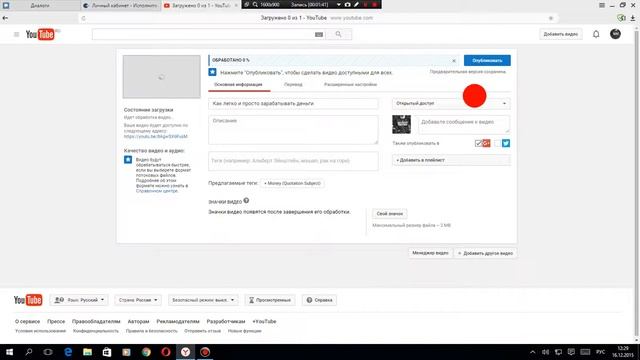This screenshot has height=360, width=640.
Task: Switch to Yandex Browser on the taskbar
Action: coord(185,352)
